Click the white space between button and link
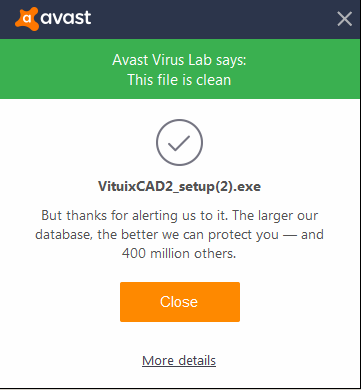Screen dimensions: 361x390 [x=180, y=337]
